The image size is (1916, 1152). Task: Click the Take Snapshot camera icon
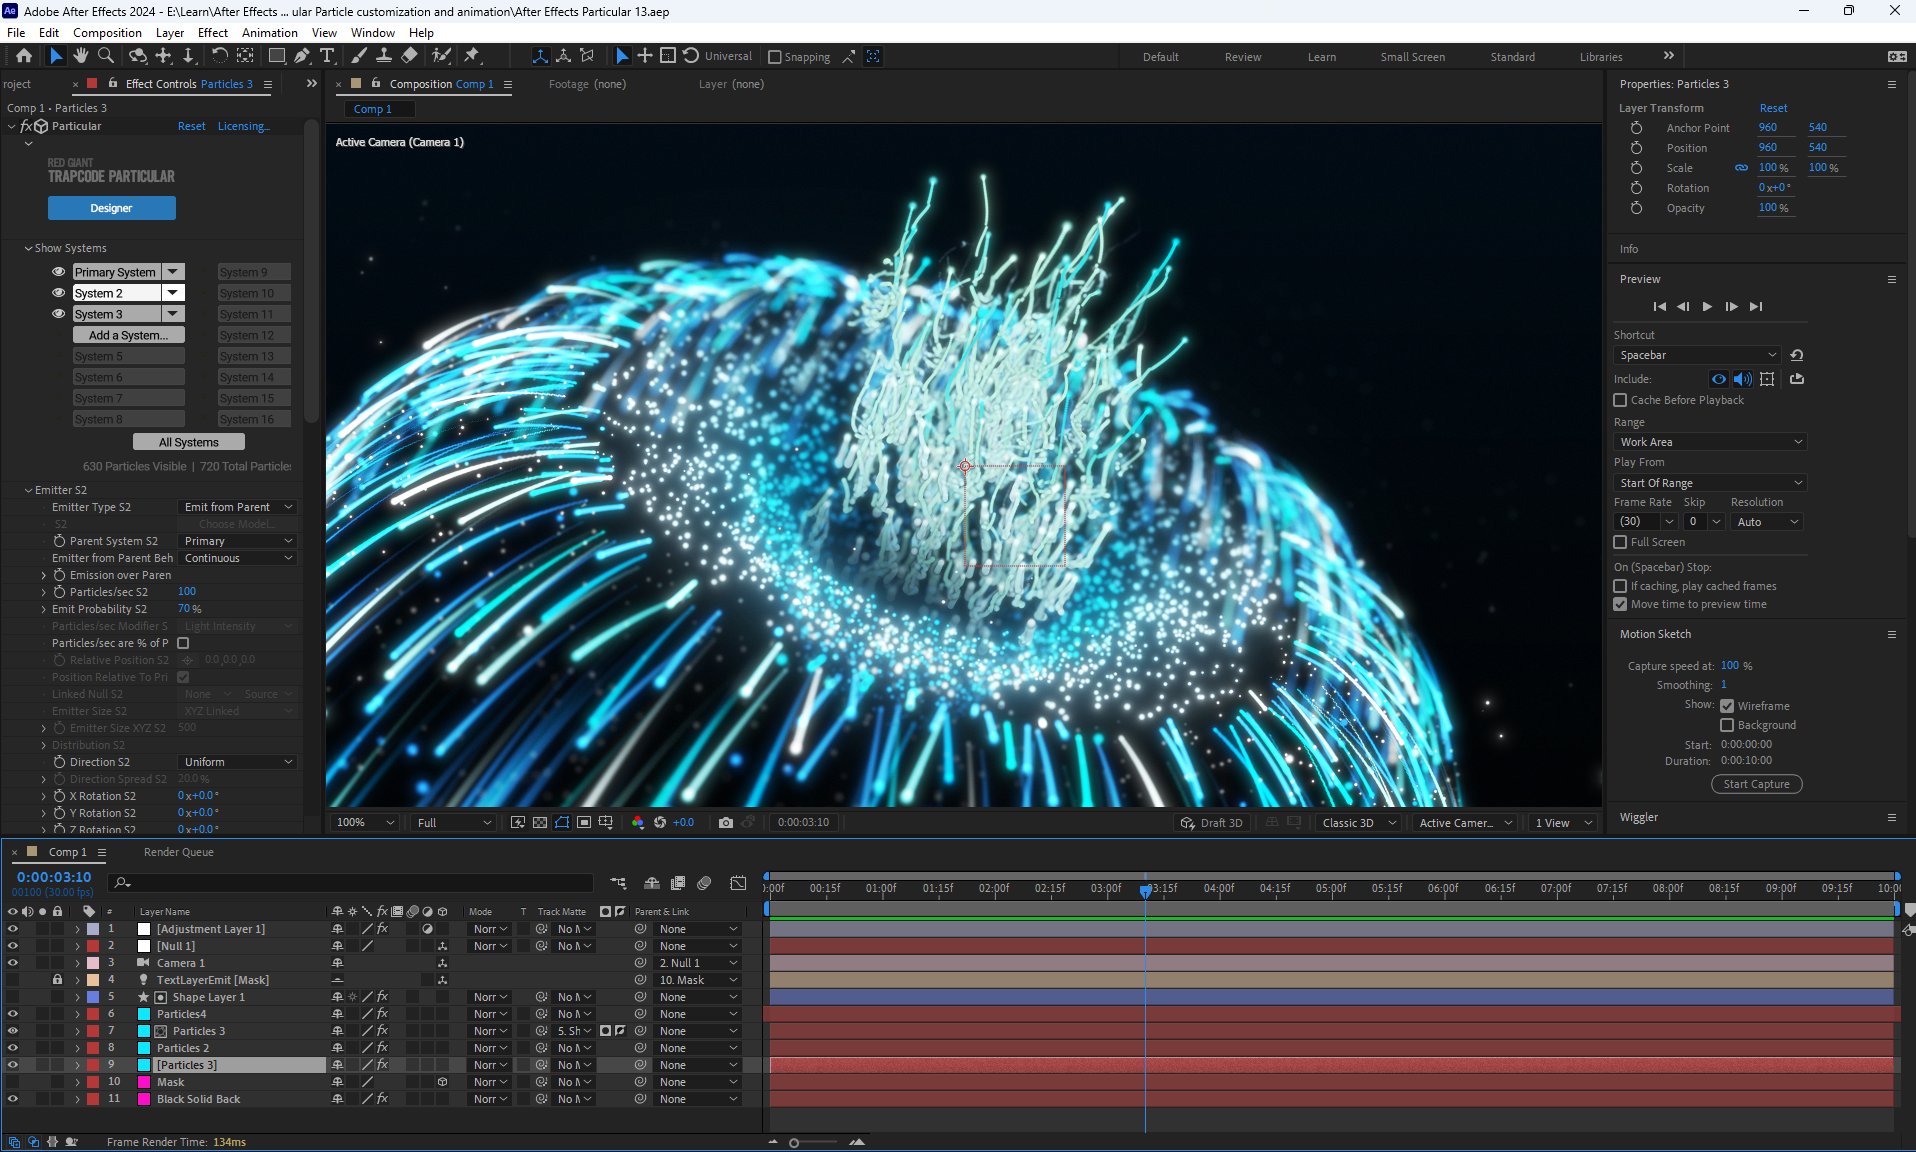pos(726,823)
